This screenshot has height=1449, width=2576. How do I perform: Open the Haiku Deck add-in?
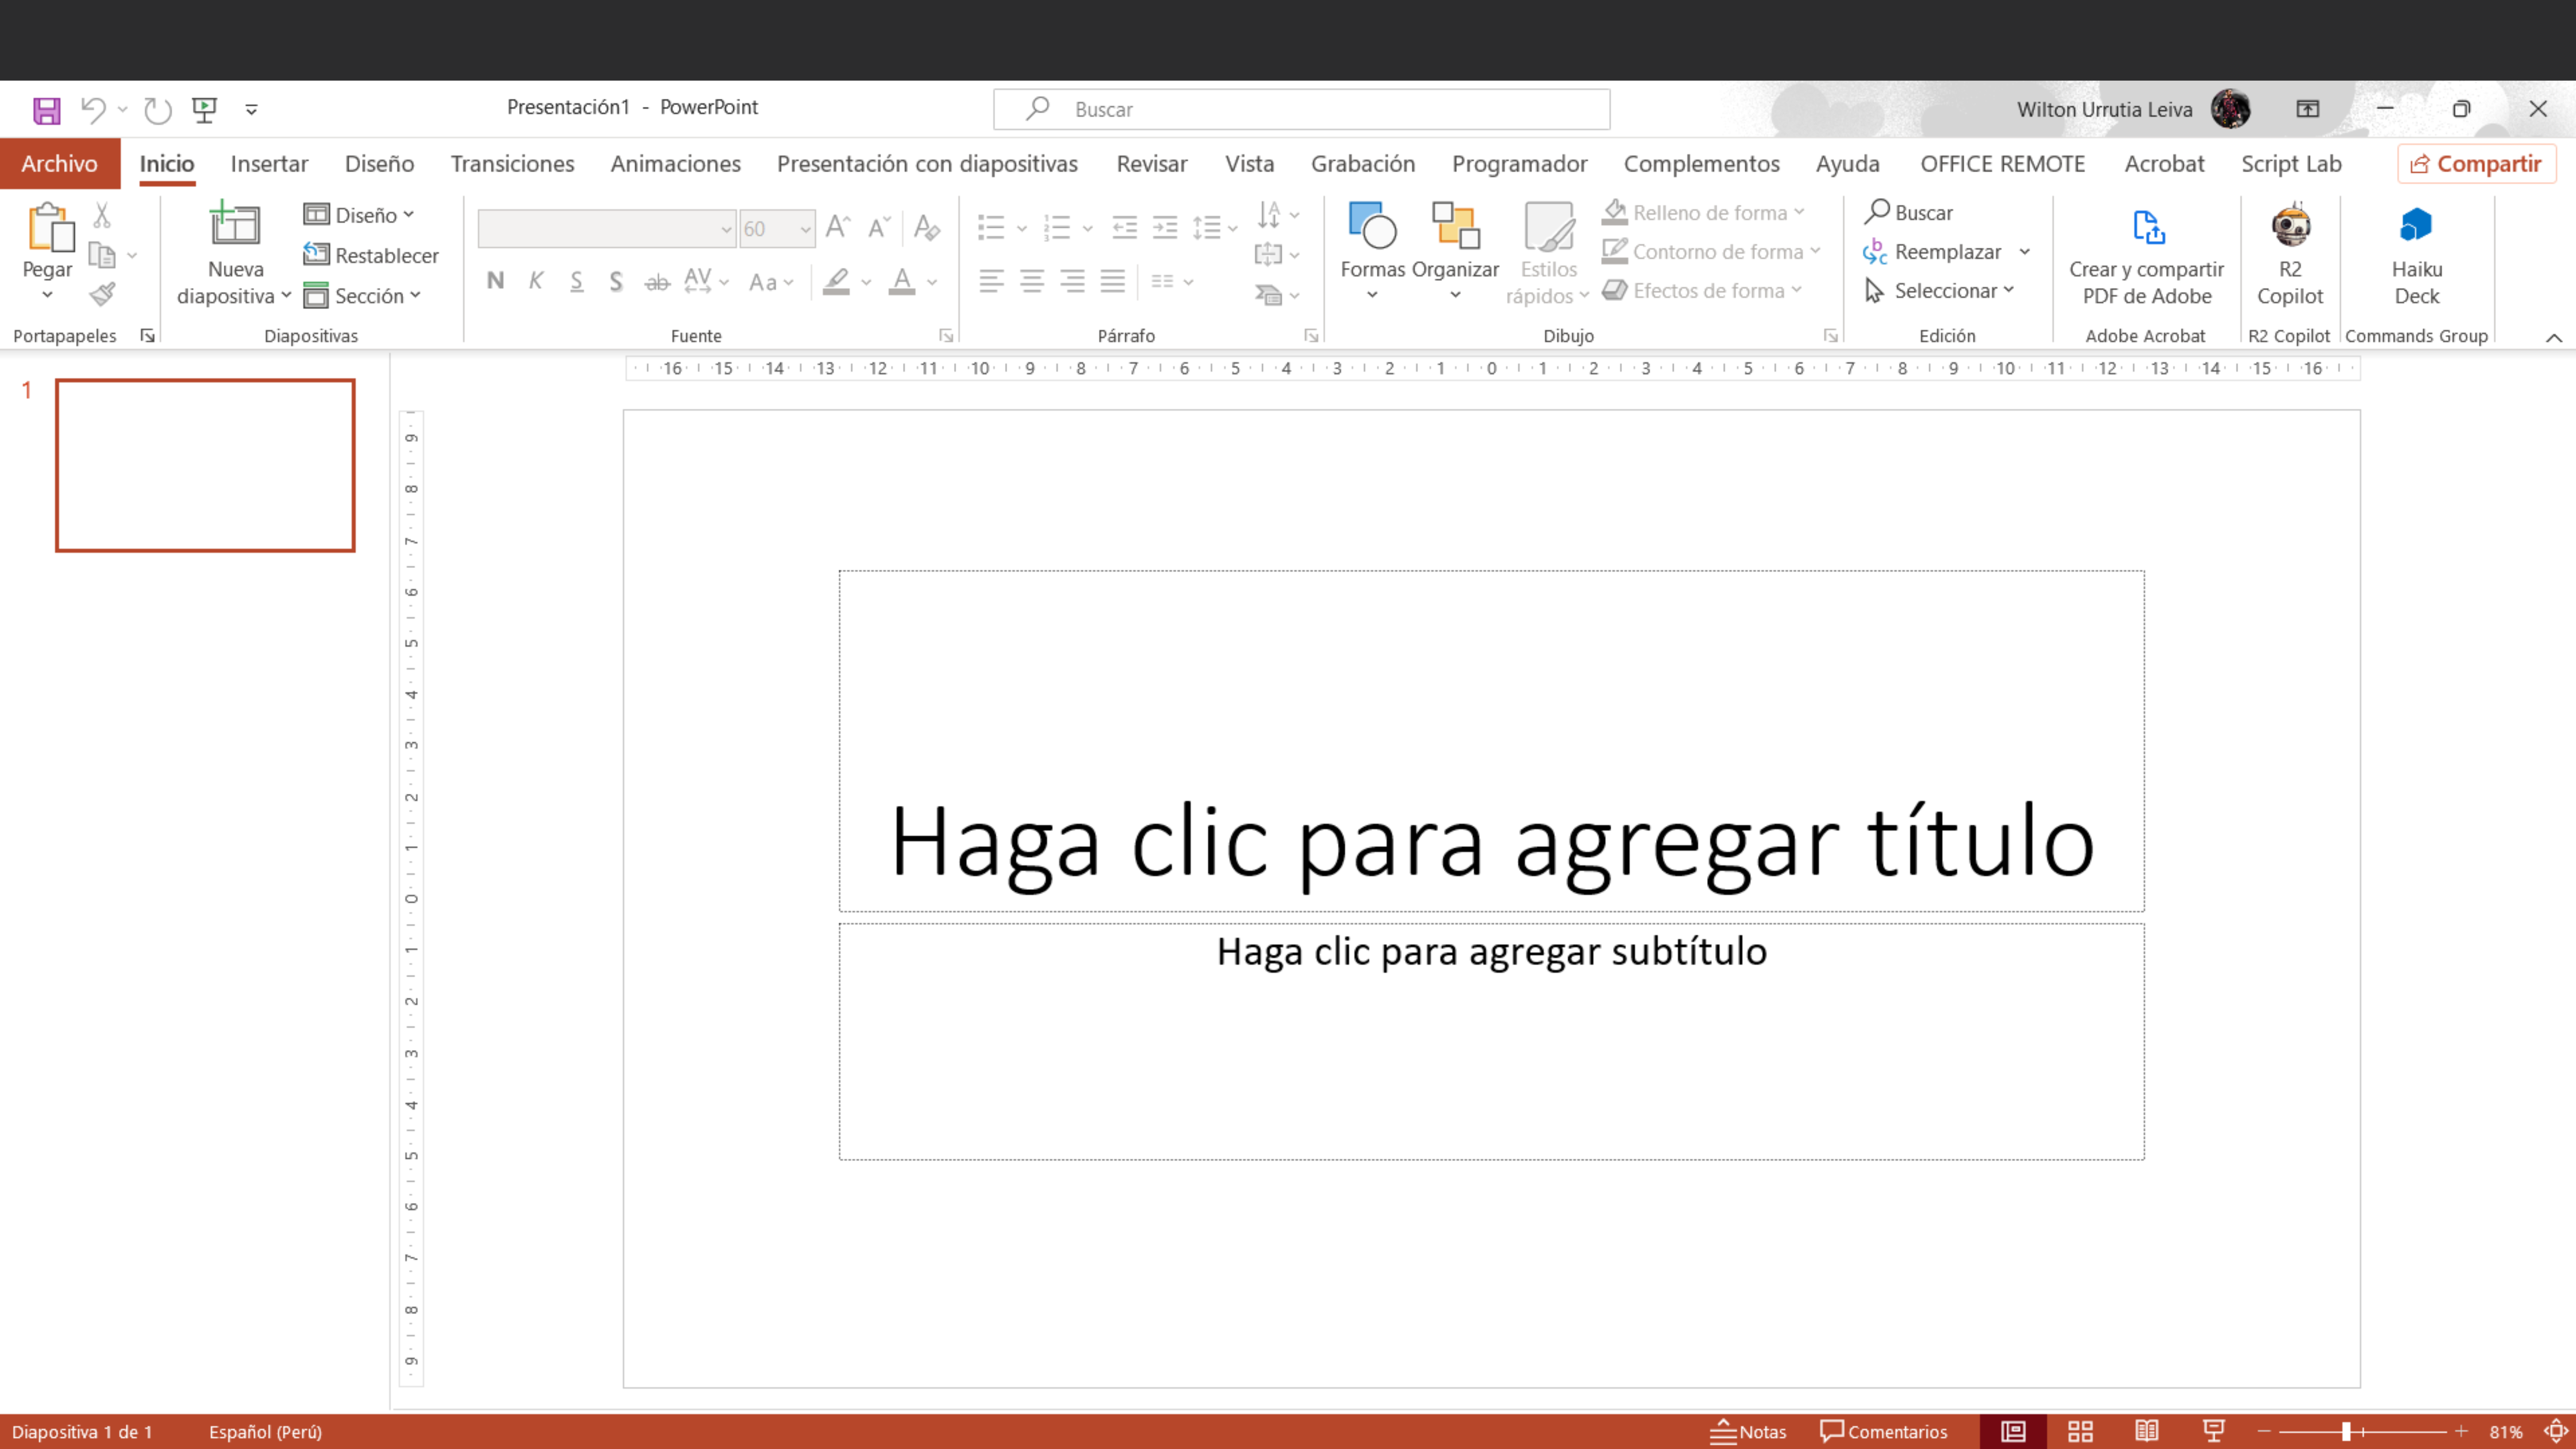[2416, 254]
